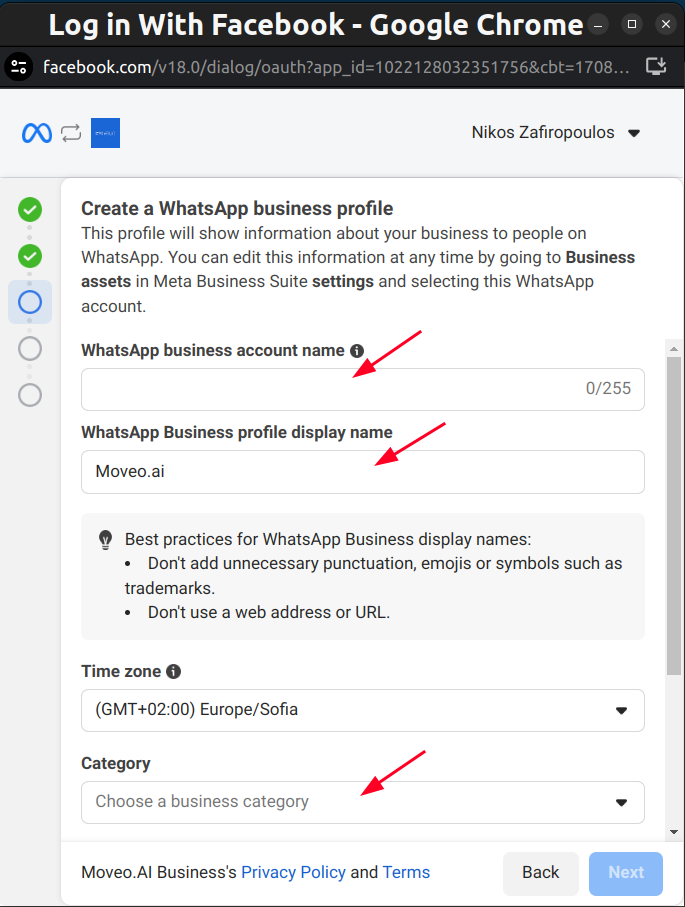The height and width of the screenshot is (907, 685).
Task: Click the lightbulb best practices icon
Action: [105, 539]
